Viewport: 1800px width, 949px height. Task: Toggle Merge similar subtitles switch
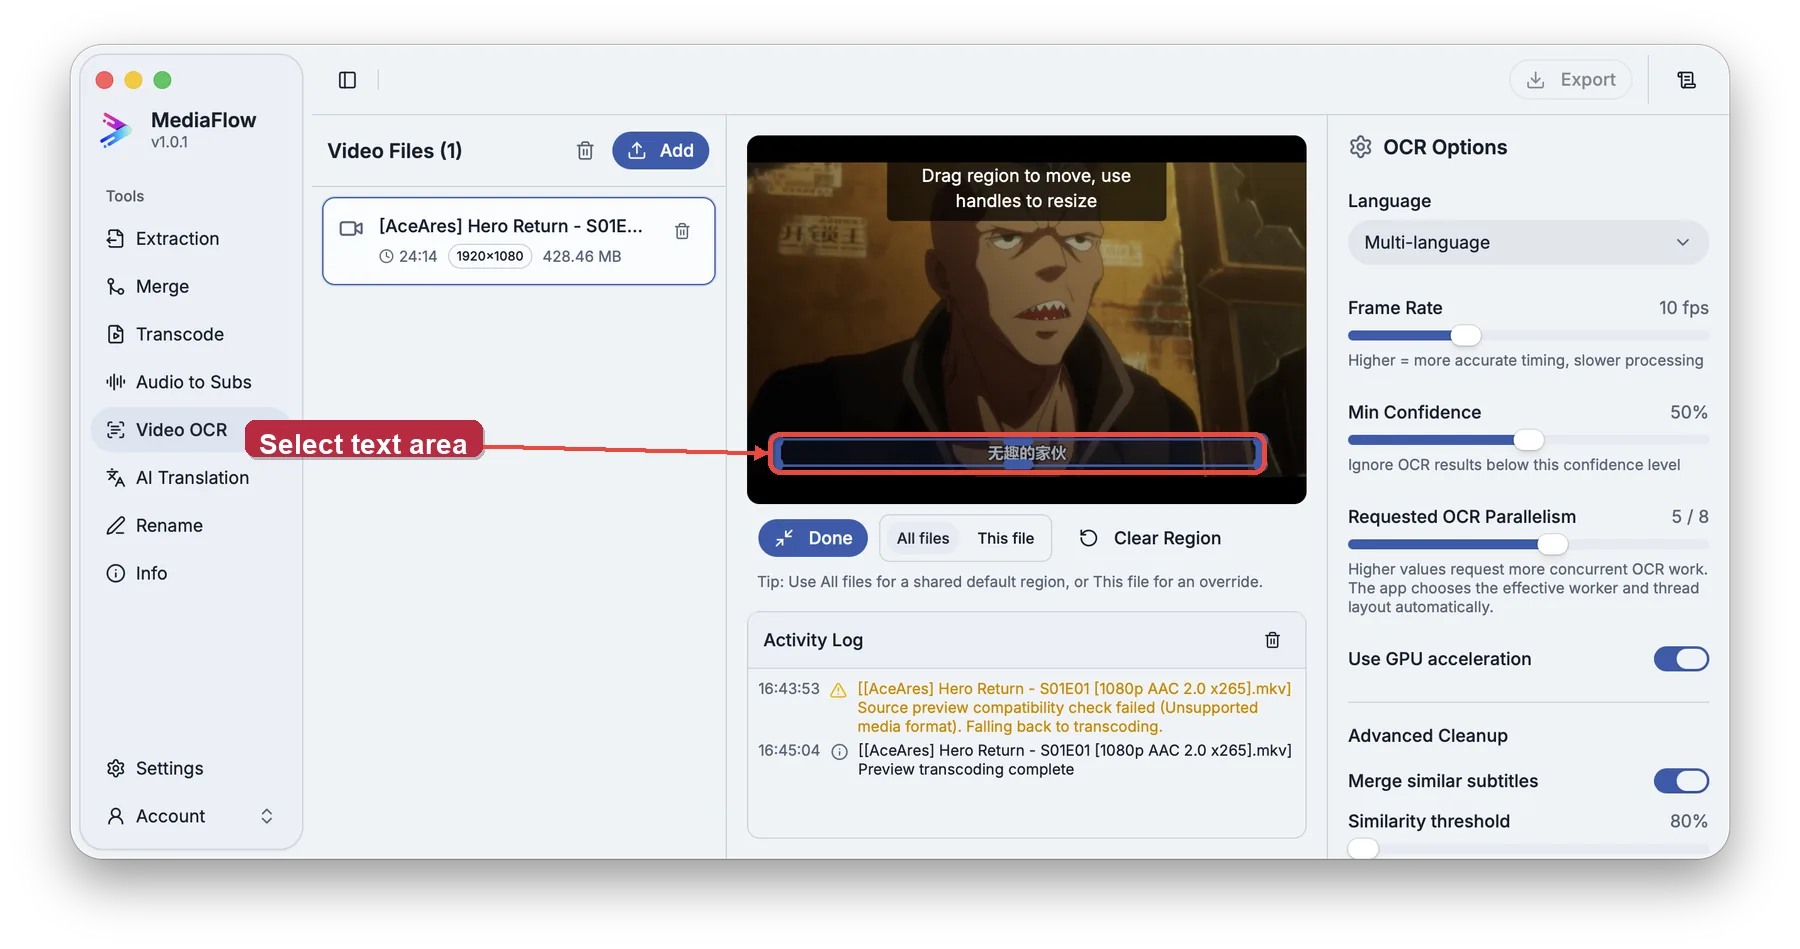pyautogui.click(x=1681, y=781)
